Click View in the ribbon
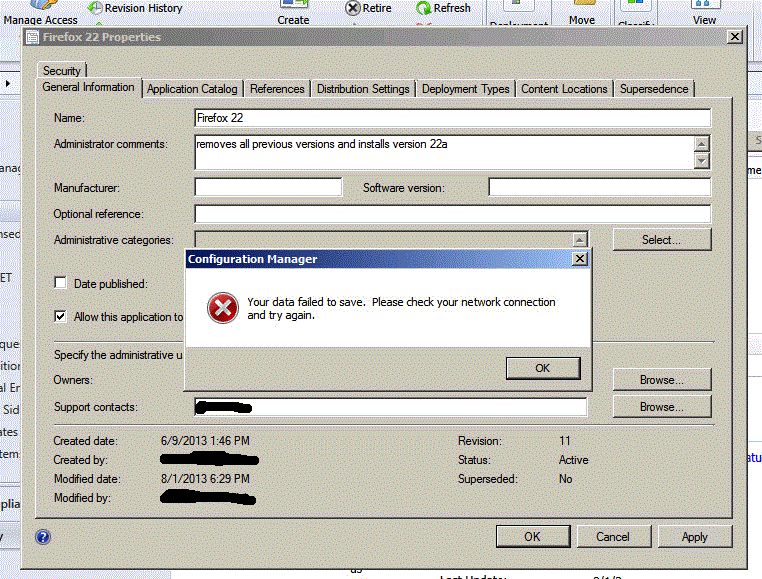 [x=704, y=20]
